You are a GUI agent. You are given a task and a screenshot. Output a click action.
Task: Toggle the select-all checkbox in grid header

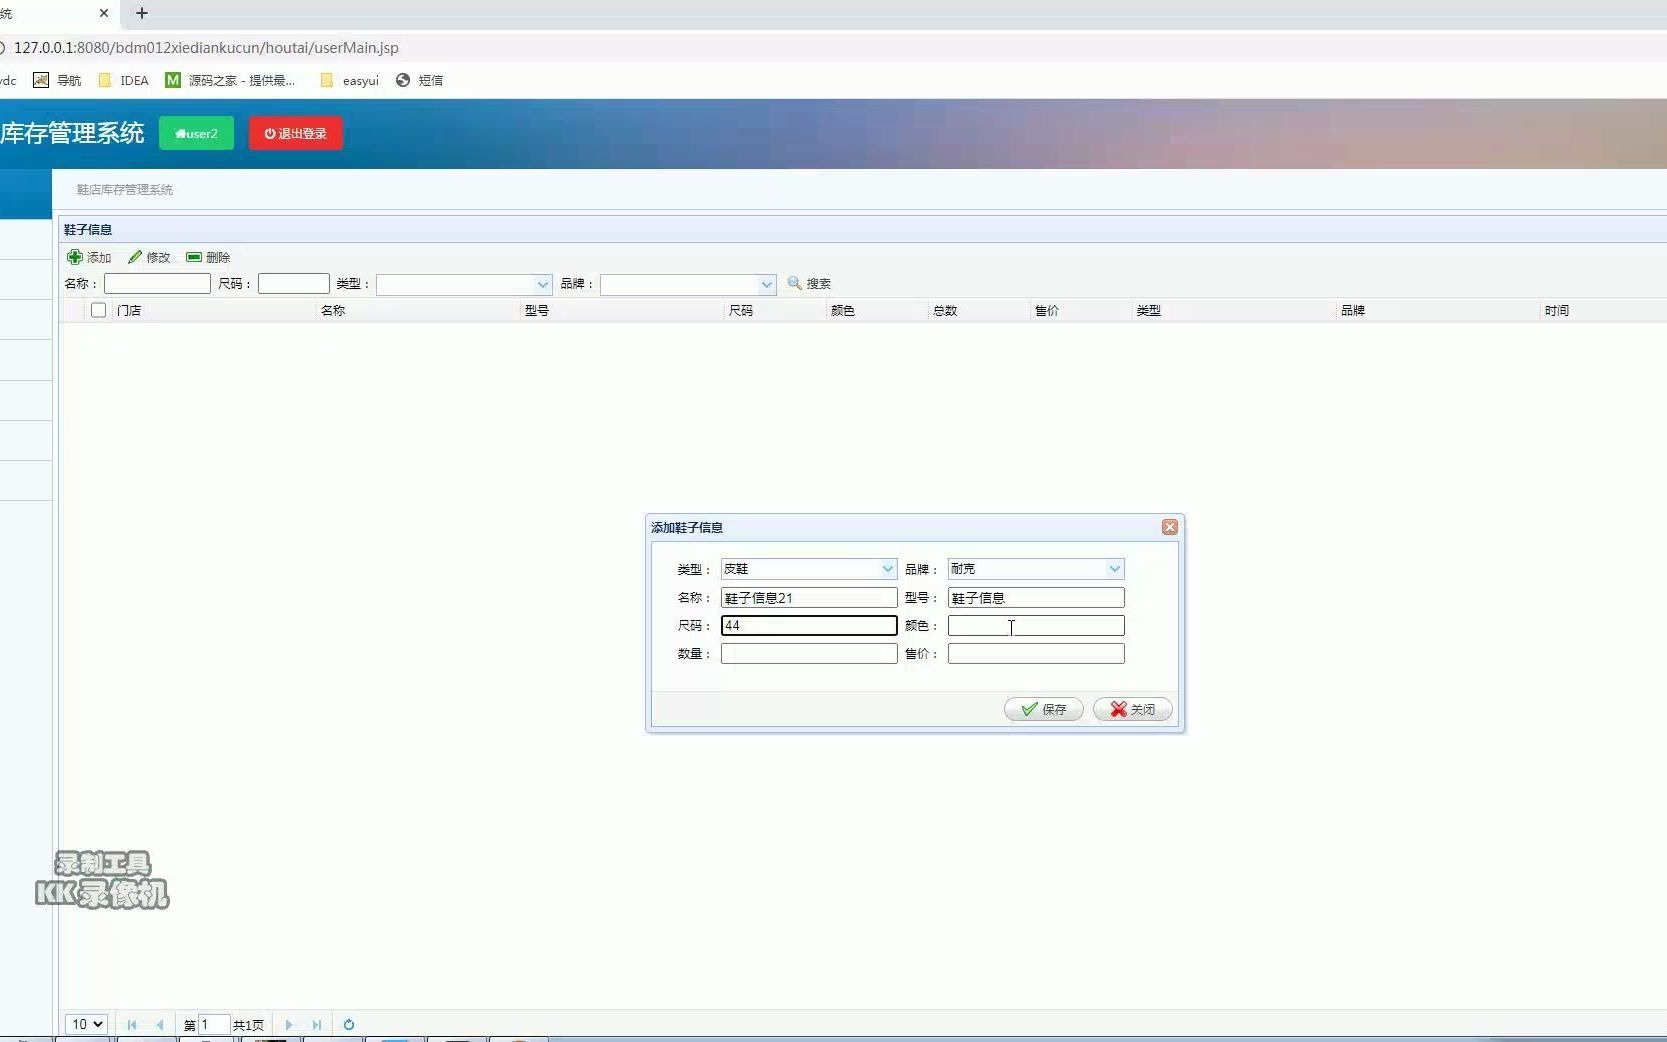(x=98, y=310)
